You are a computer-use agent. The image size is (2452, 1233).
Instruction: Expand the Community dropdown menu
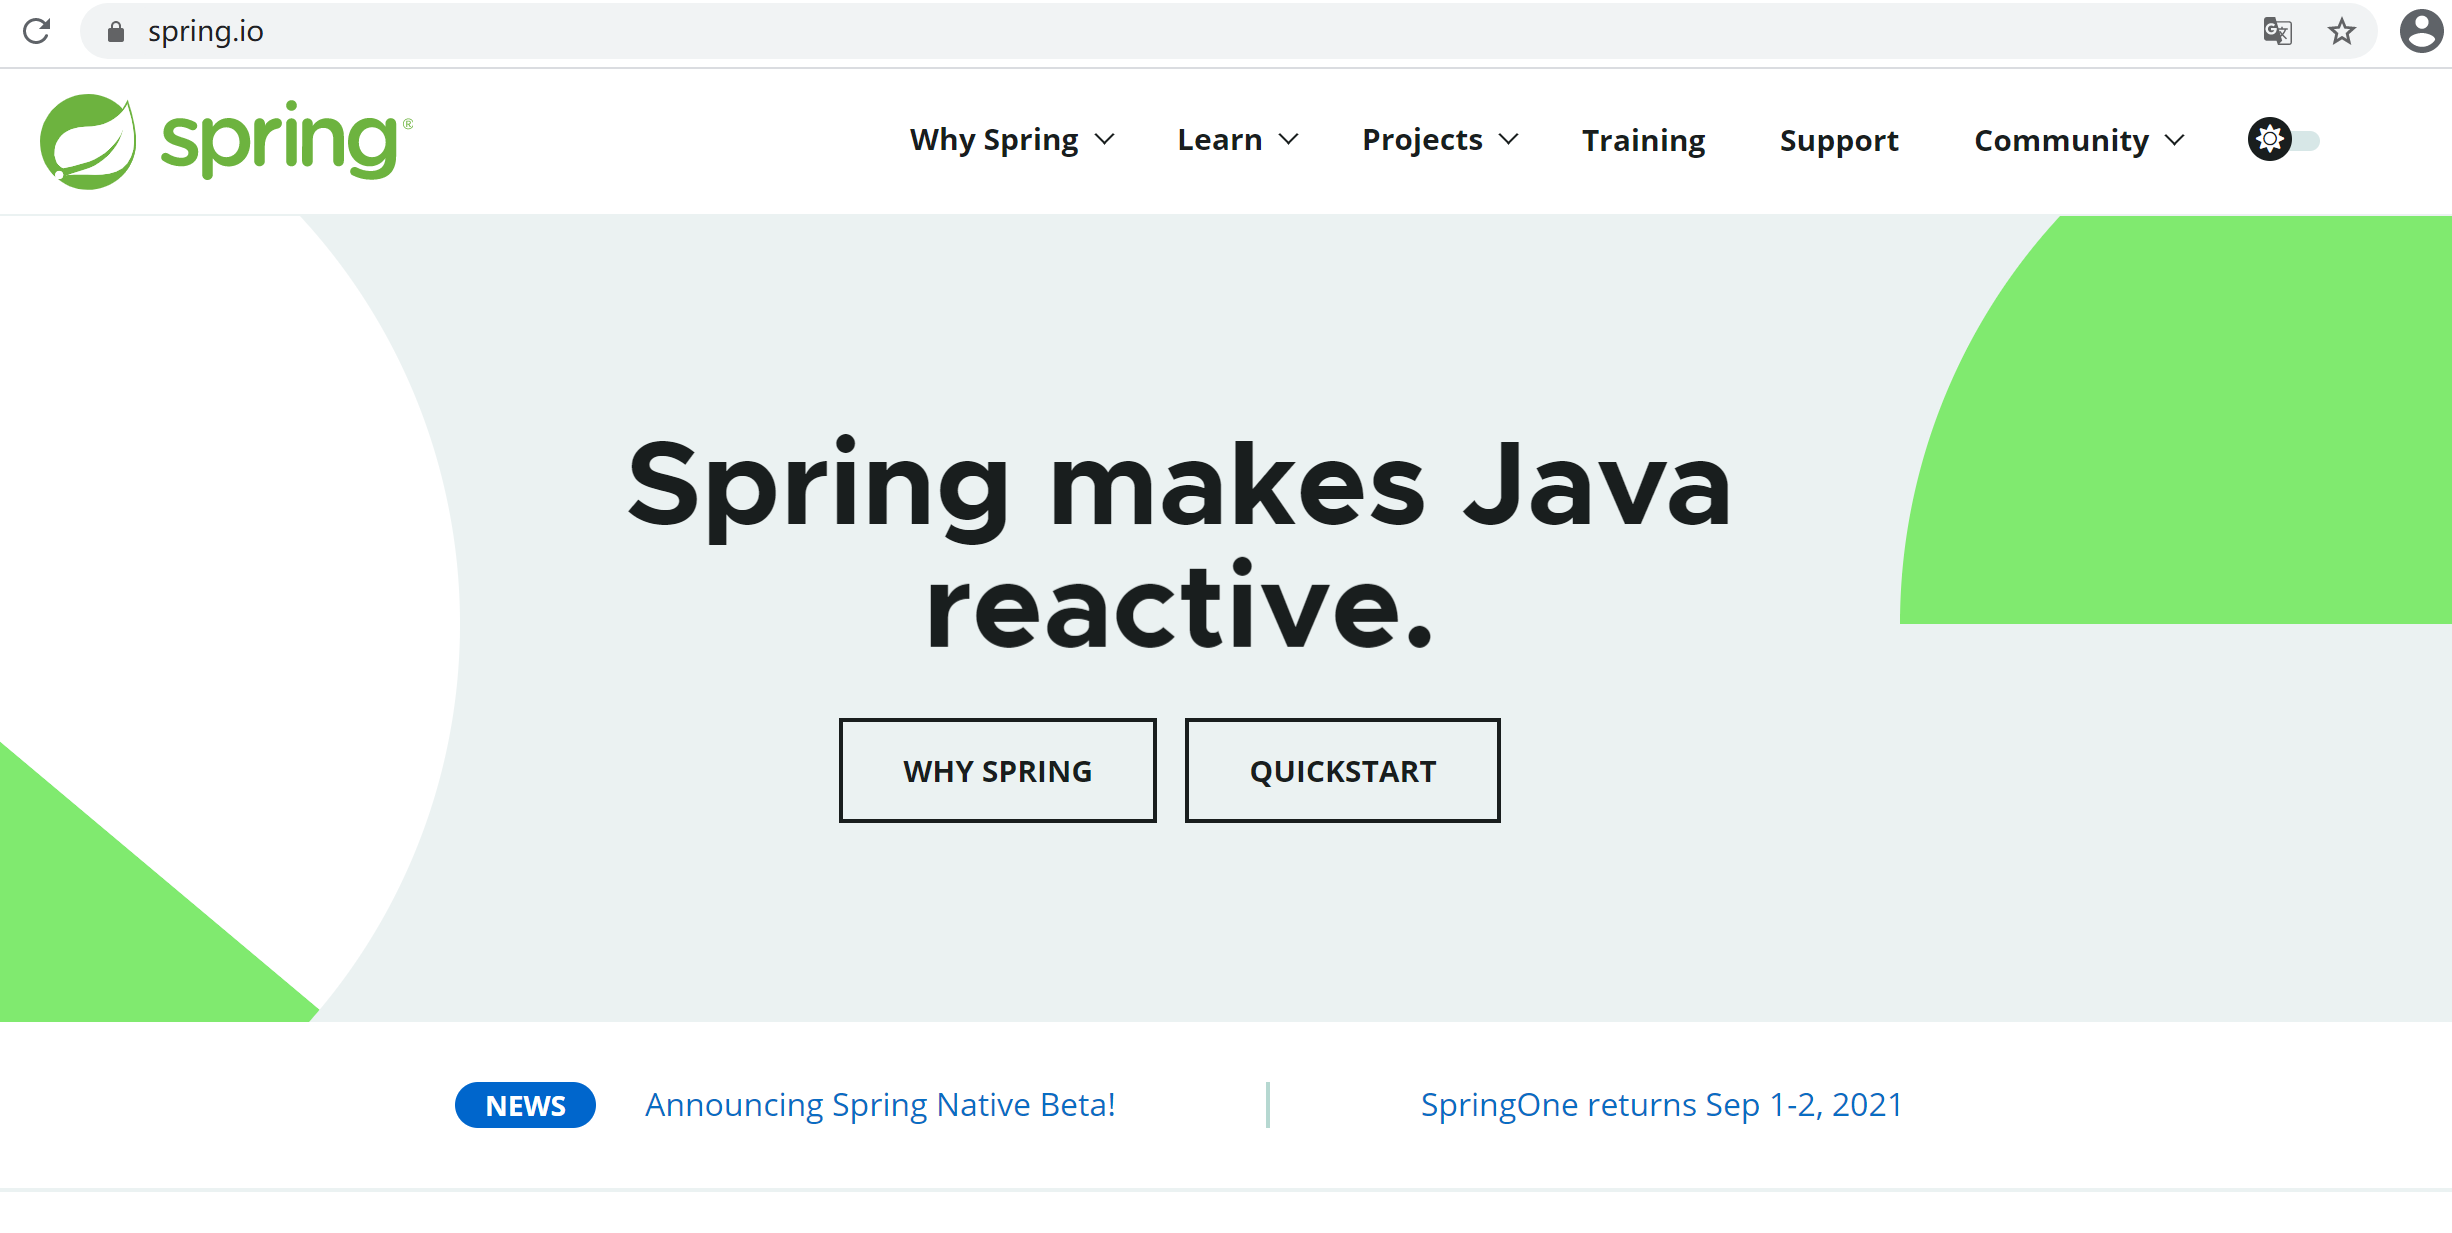pyautogui.click(x=2079, y=141)
